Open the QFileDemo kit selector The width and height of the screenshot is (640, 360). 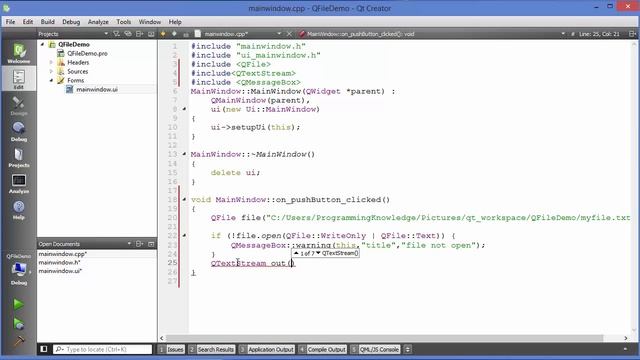point(19,269)
